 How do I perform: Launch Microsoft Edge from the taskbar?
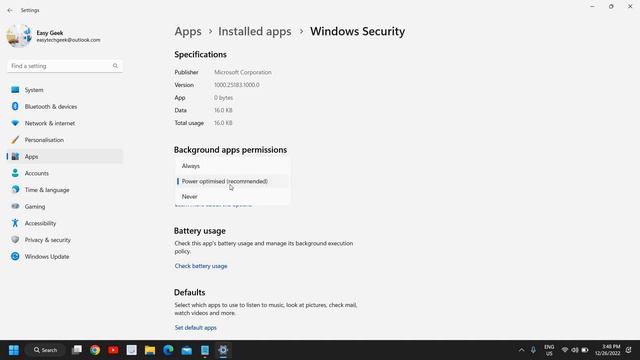168,350
